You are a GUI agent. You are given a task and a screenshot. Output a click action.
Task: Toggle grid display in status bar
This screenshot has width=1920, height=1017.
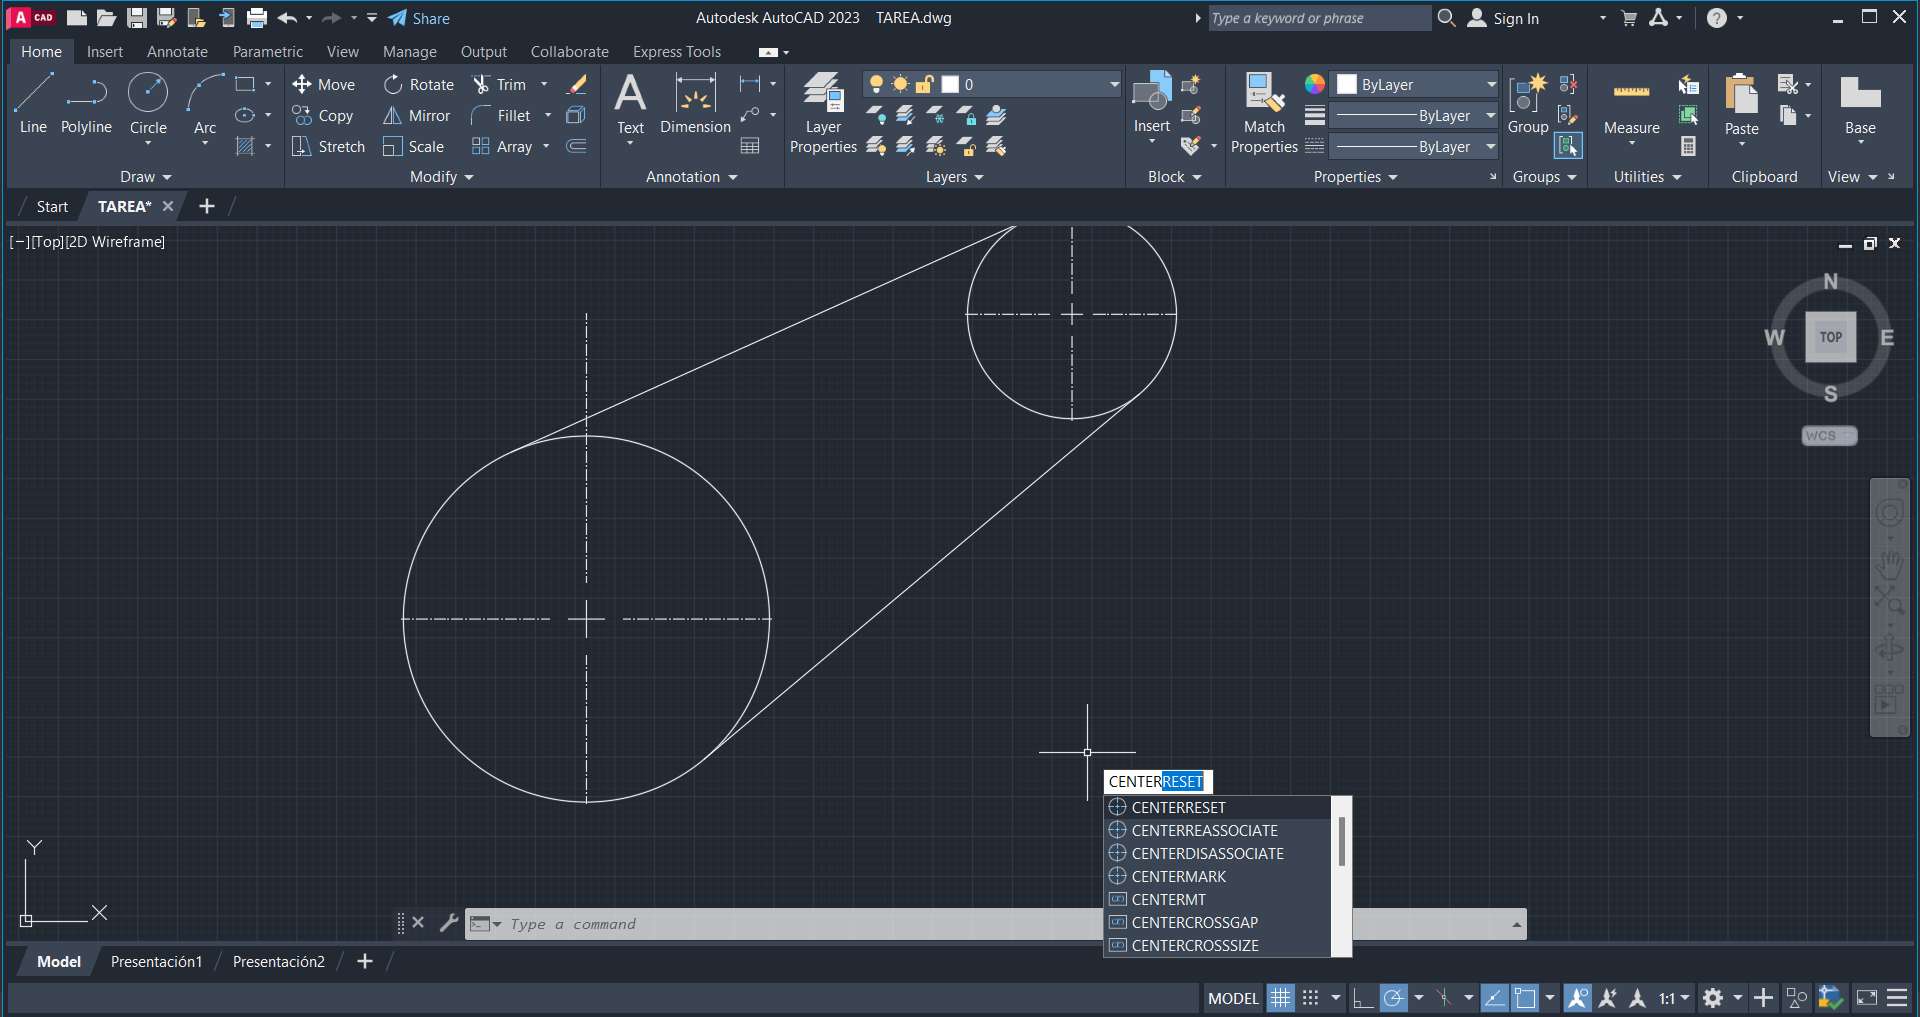(1280, 998)
